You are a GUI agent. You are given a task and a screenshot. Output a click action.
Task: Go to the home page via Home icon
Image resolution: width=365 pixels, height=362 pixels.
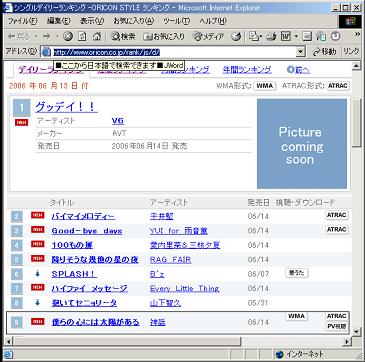pyautogui.click(x=97, y=36)
